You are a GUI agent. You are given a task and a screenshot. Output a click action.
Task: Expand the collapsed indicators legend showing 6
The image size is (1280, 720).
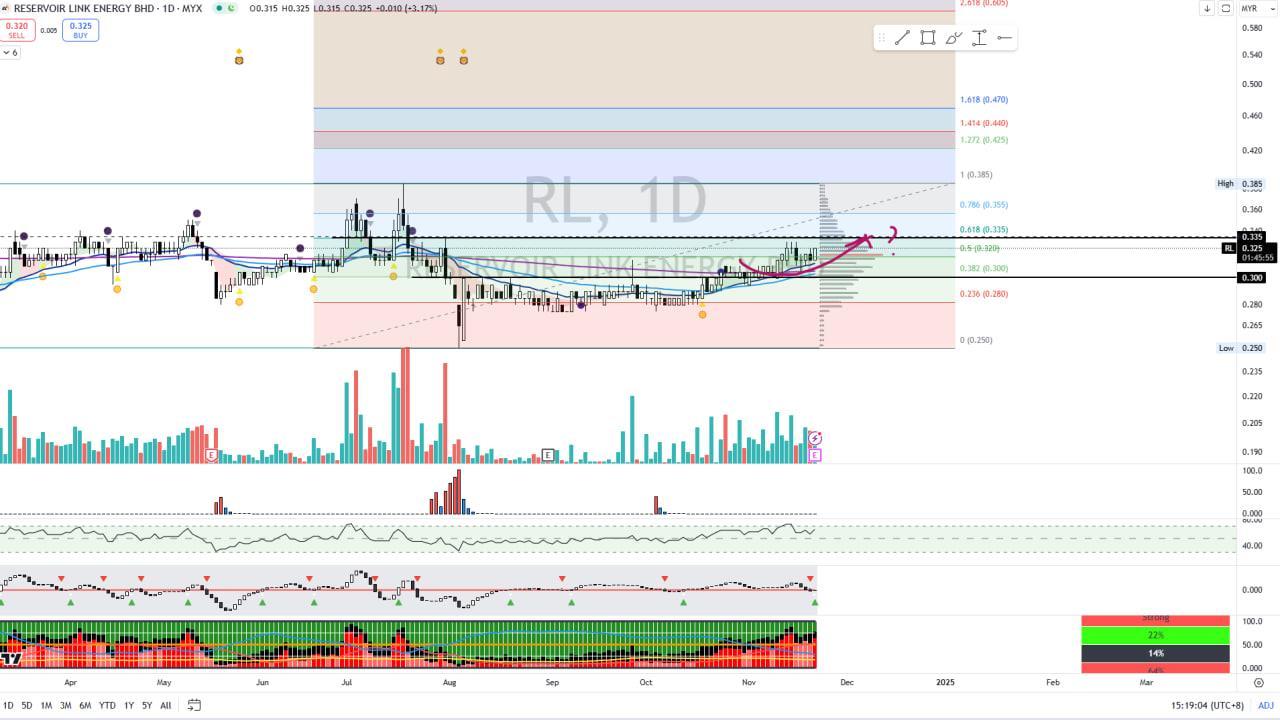(x=10, y=52)
